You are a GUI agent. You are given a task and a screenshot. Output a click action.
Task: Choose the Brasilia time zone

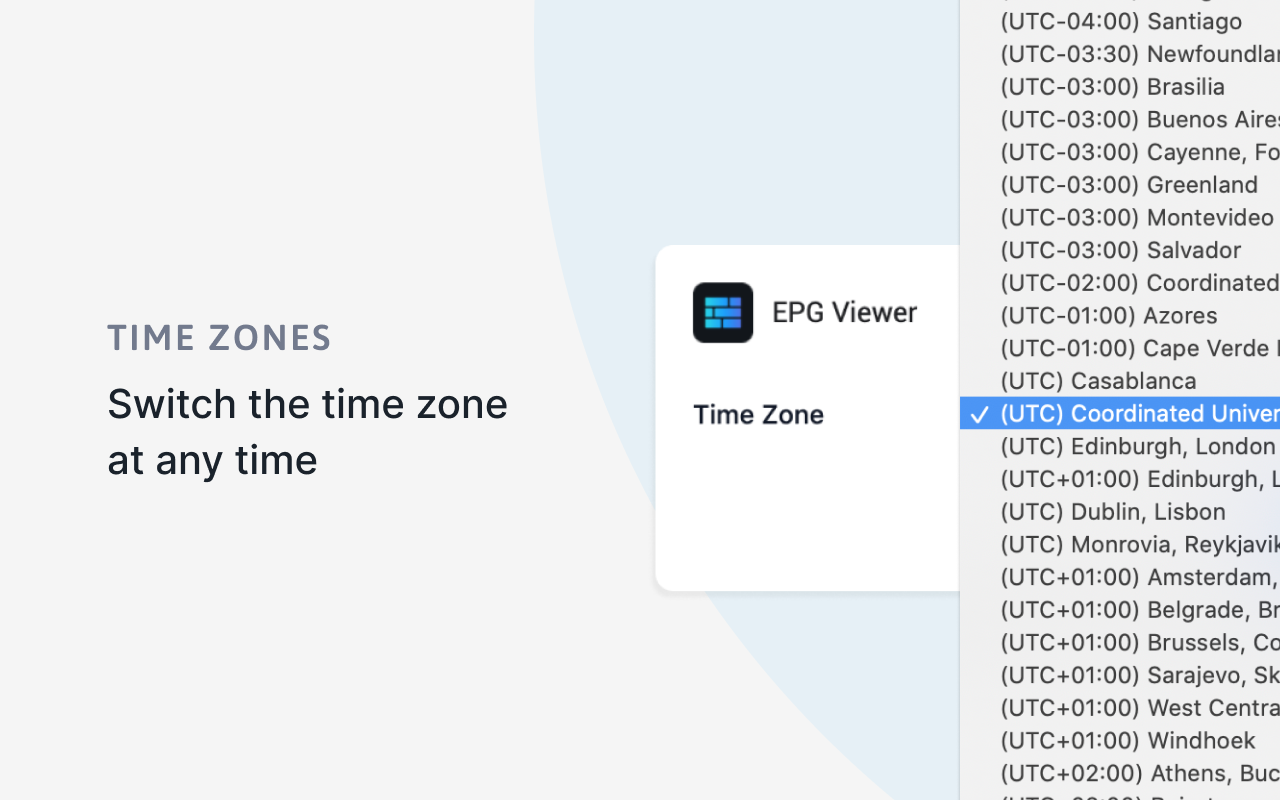(x=1112, y=86)
